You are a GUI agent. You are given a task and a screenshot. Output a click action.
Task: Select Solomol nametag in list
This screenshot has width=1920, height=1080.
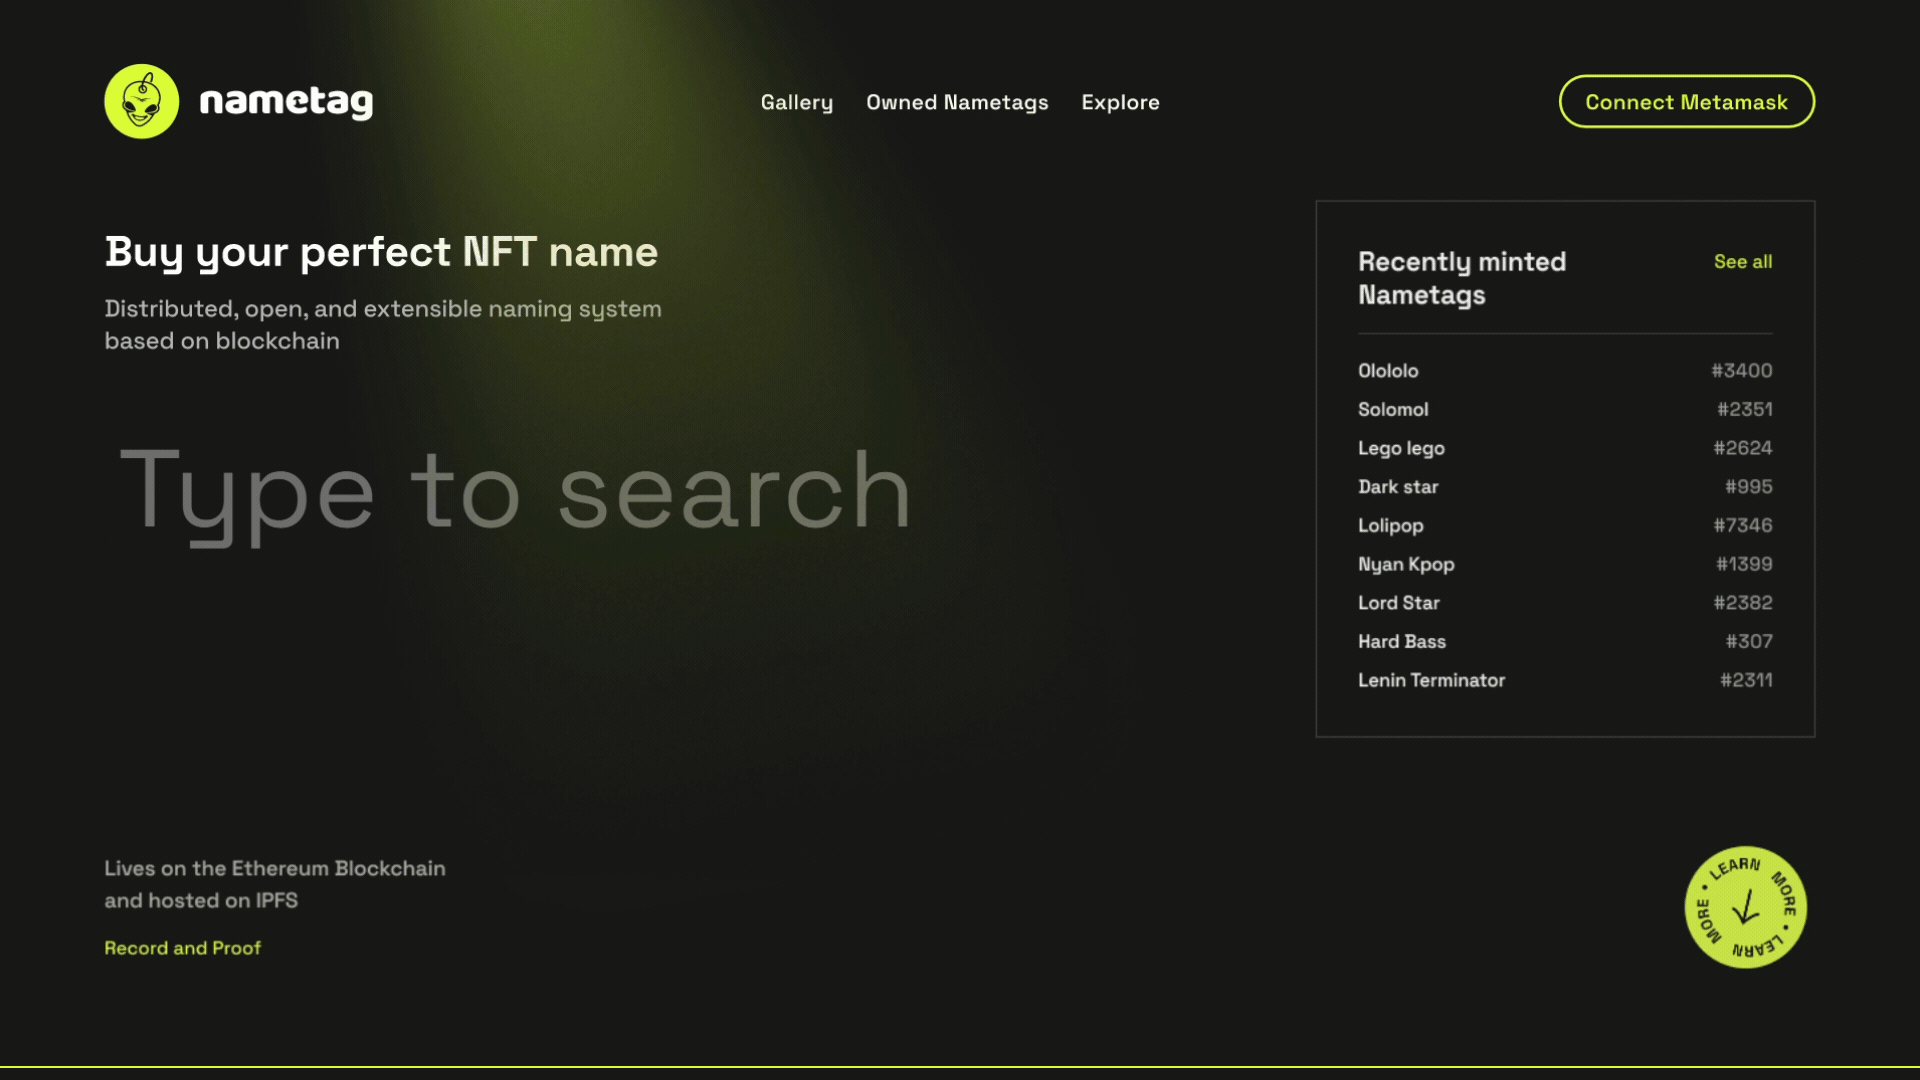point(1392,409)
